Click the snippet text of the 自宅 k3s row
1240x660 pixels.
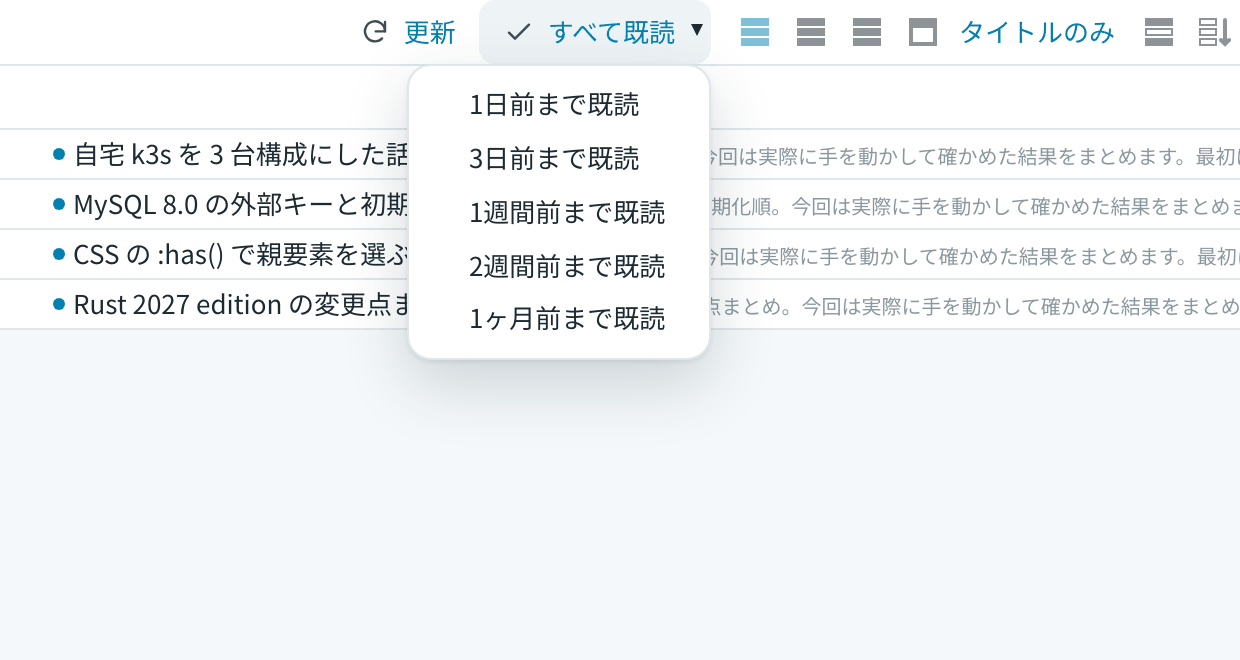point(975,156)
